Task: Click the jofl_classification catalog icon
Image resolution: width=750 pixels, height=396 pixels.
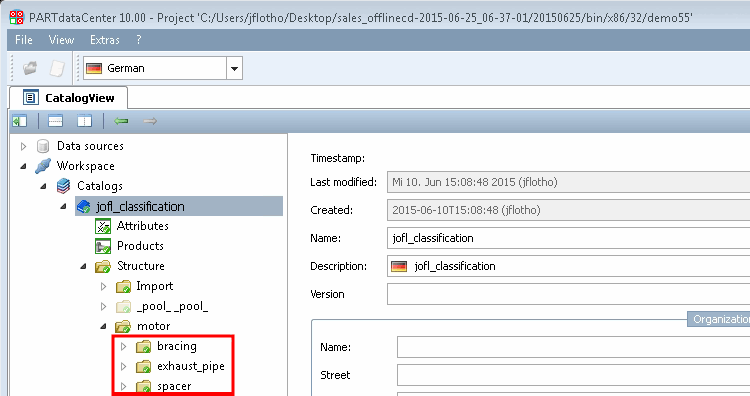Action: pyautogui.click(x=84, y=207)
